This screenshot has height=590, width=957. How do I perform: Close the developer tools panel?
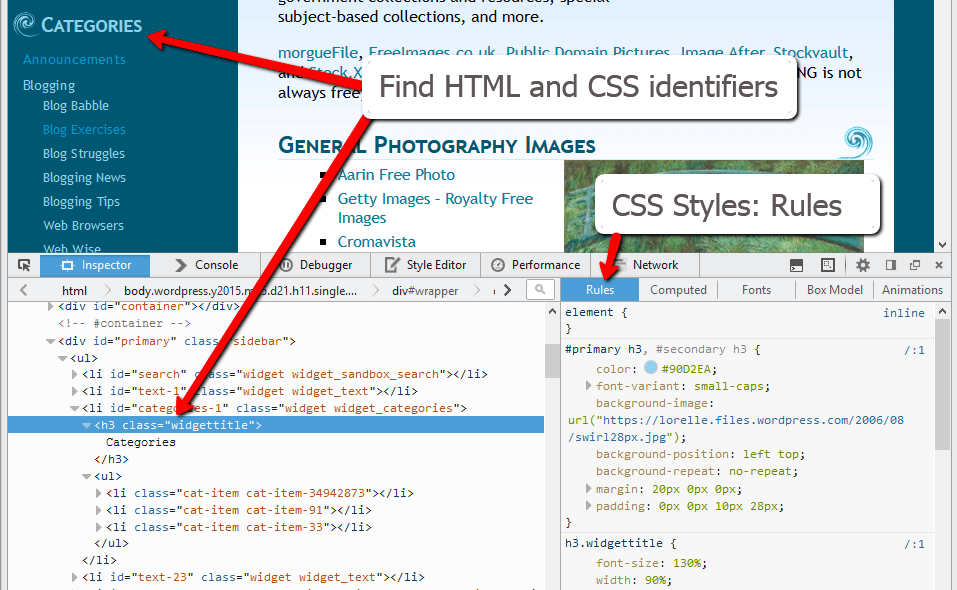pyautogui.click(x=939, y=265)
